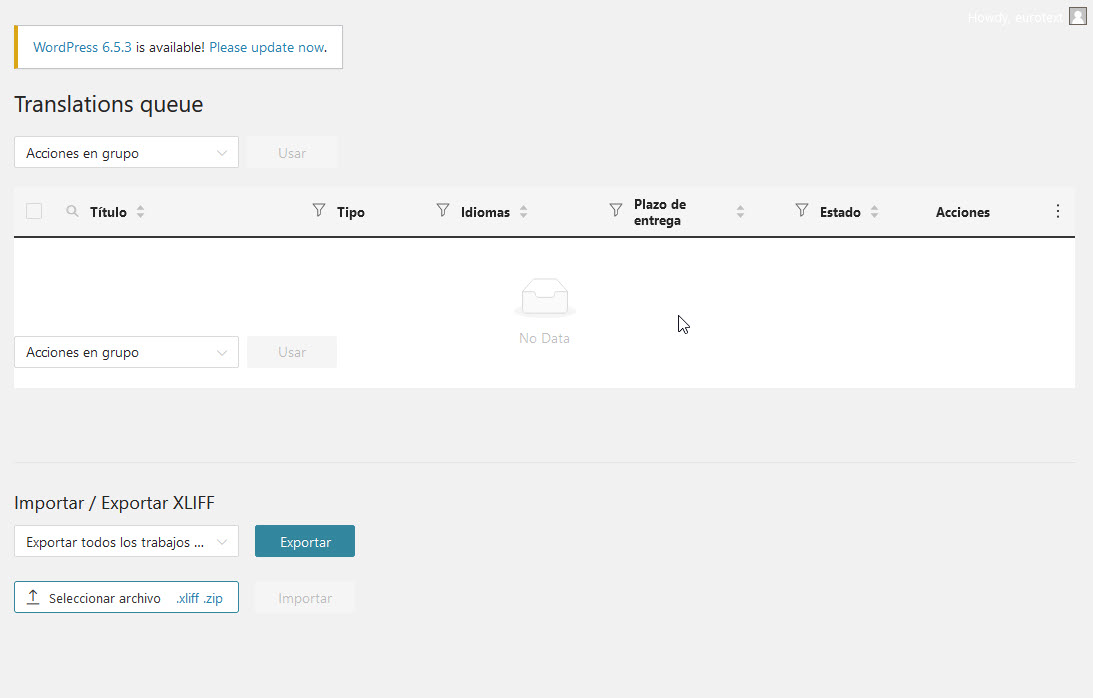Open the filter icon for Estado column
Screen dimensions: 1093x698
point(801,211)
